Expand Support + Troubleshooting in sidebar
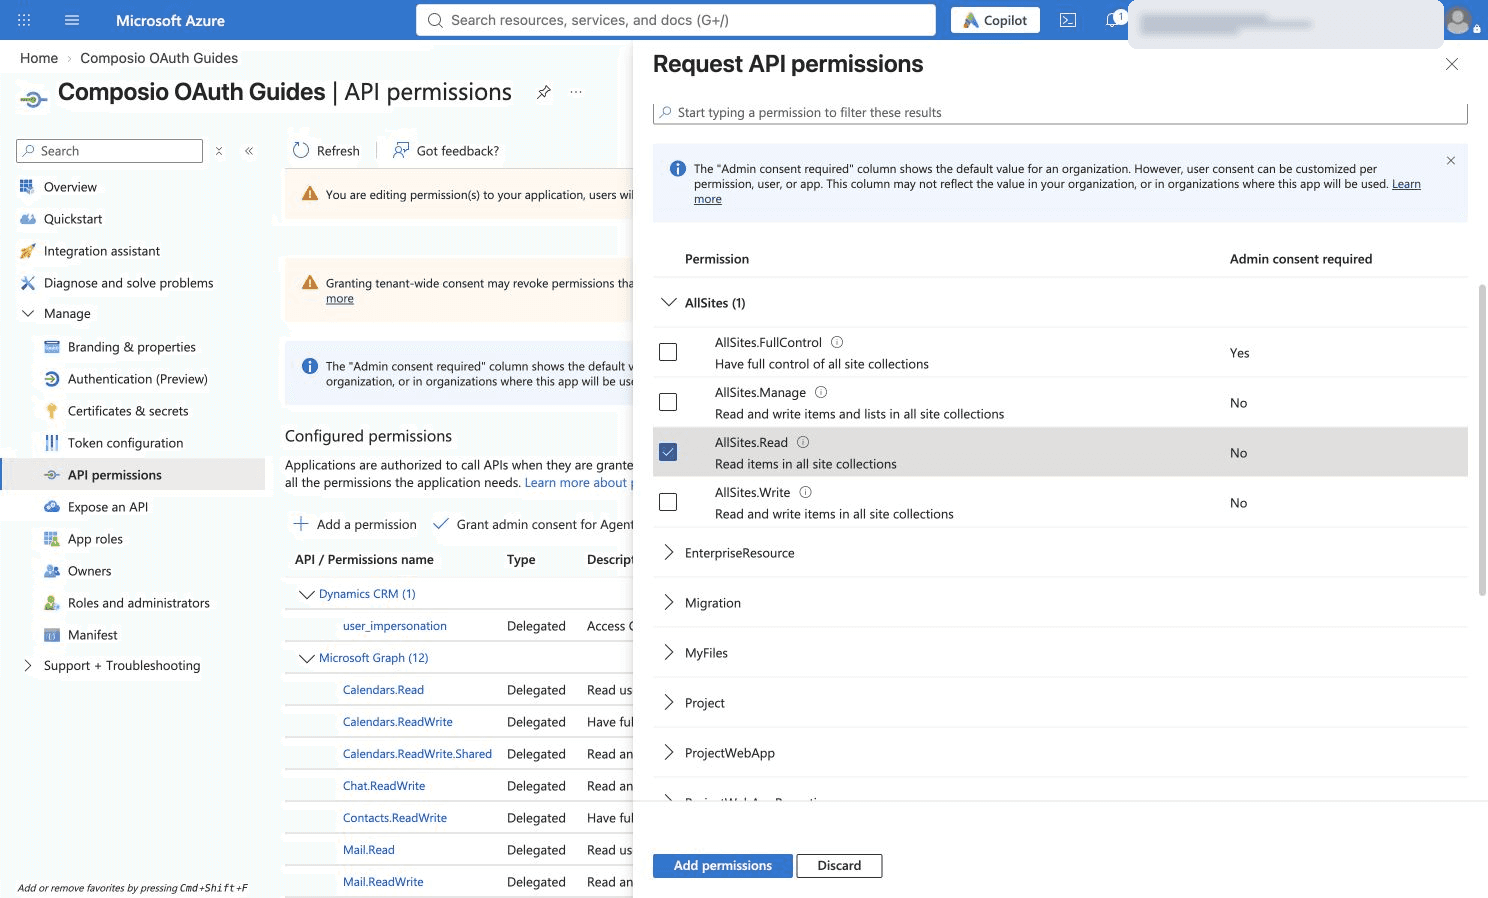 tap(28, 665)
